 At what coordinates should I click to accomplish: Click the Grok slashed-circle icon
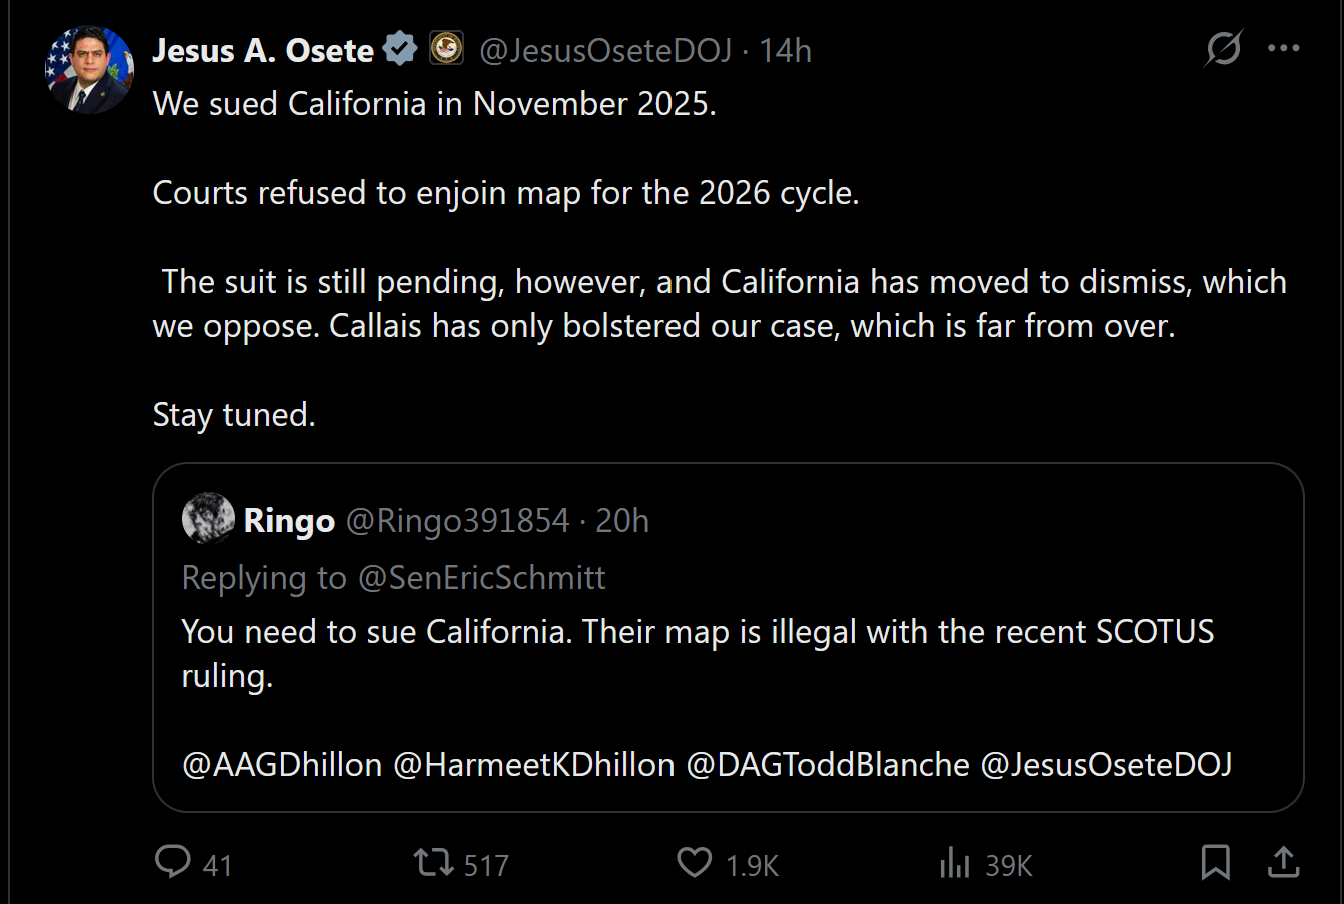coord(1224,48)
